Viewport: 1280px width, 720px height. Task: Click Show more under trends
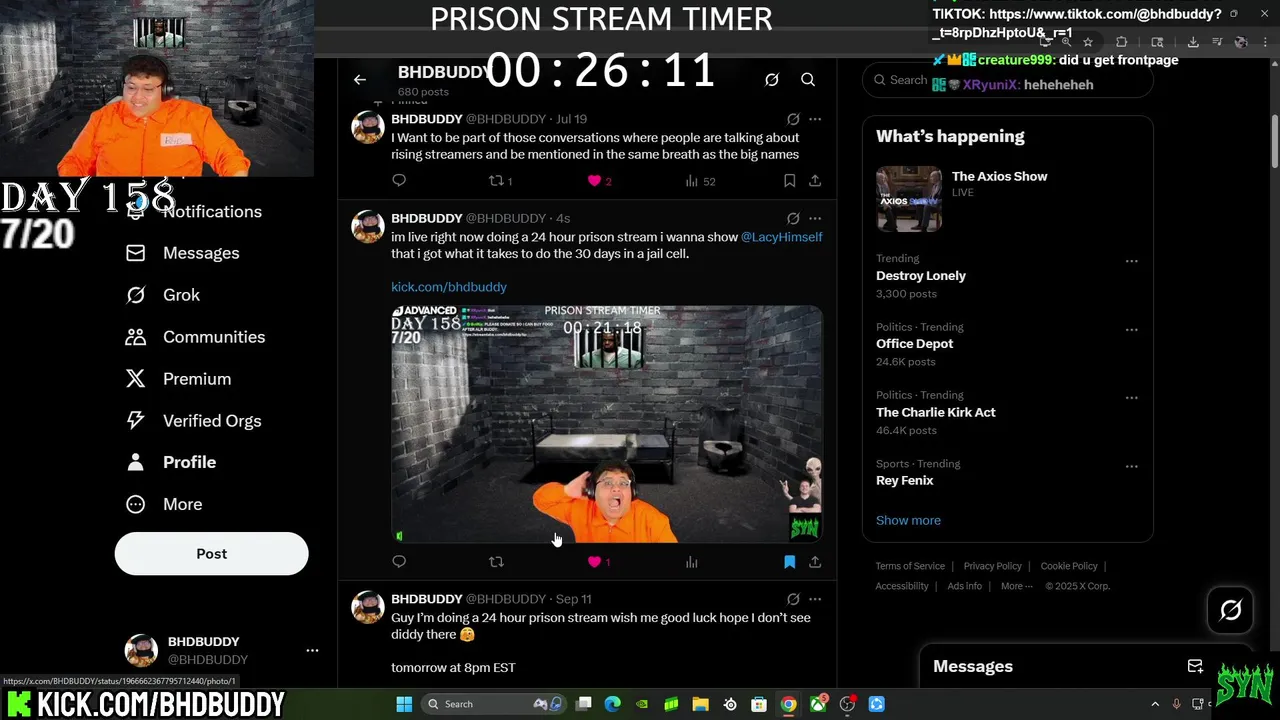pos(908,520)
